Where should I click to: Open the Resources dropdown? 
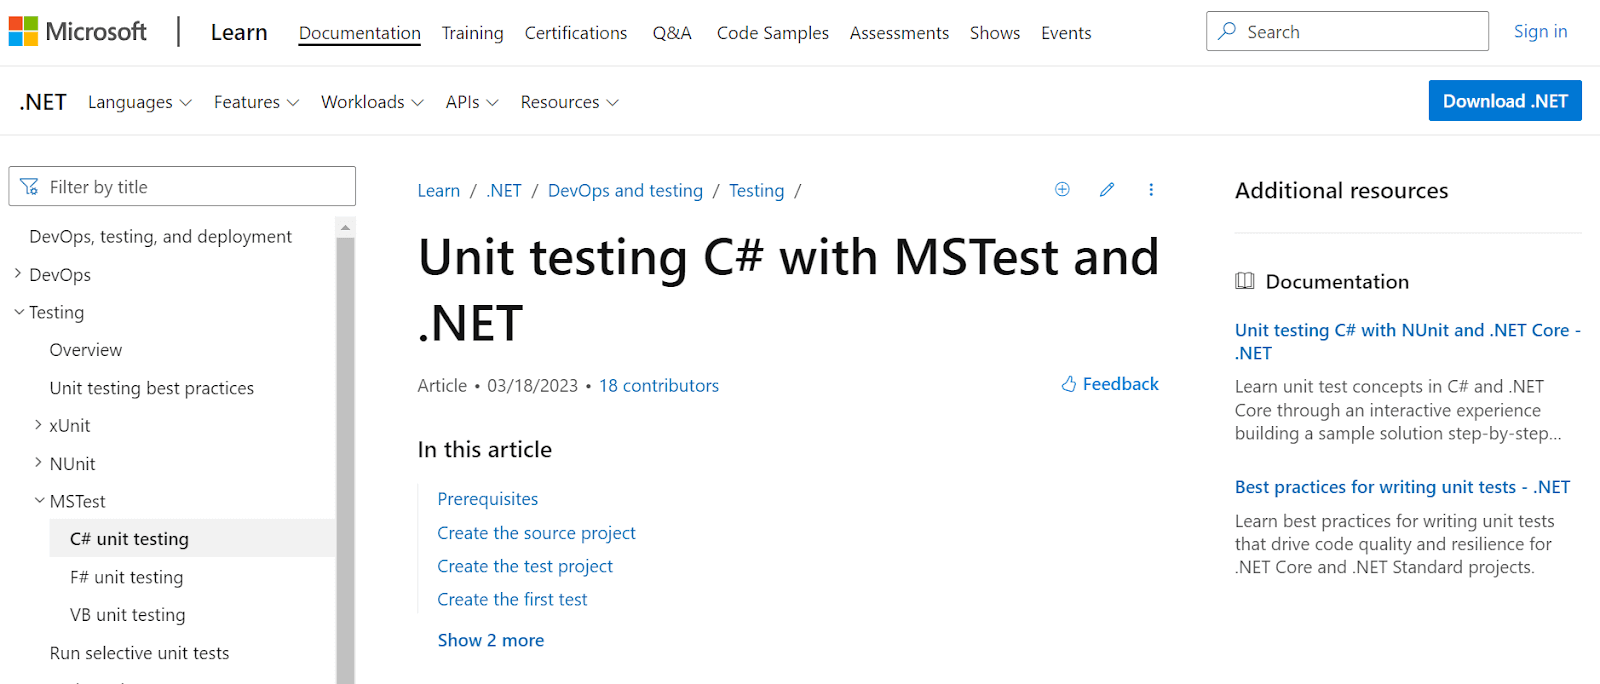[568, 101]
